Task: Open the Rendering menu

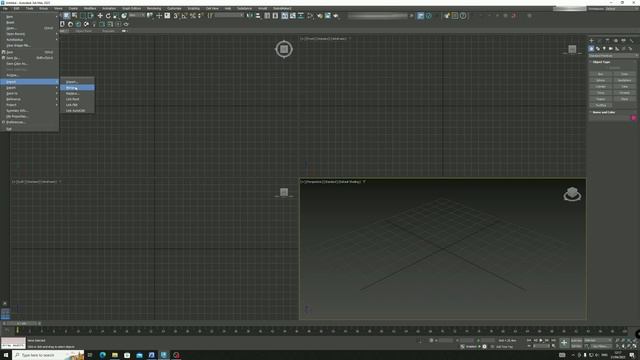Action: [x=154, y=9]
